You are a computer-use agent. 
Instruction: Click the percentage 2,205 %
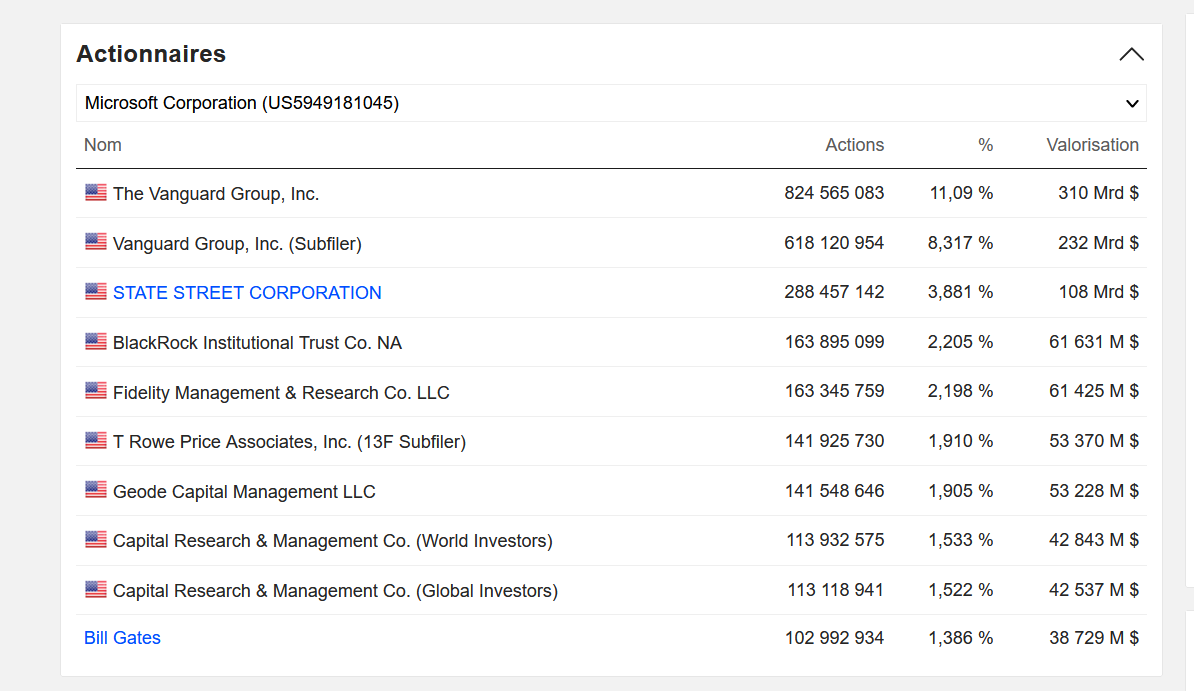pos(960,341)
